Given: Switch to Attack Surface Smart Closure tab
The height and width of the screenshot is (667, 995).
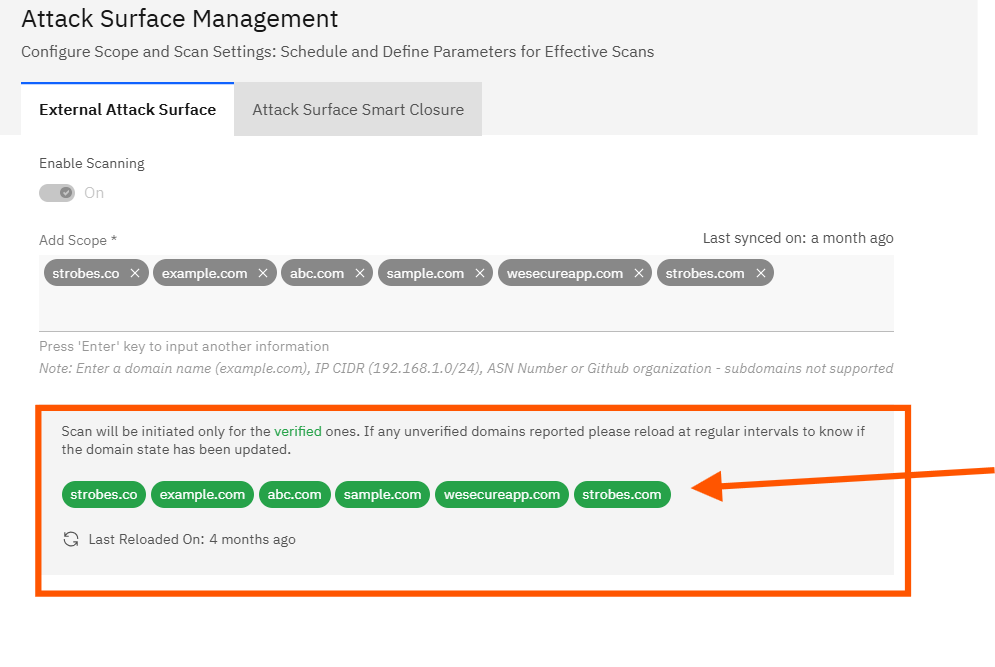Looking at the screenshot, I should coord(358,110).
